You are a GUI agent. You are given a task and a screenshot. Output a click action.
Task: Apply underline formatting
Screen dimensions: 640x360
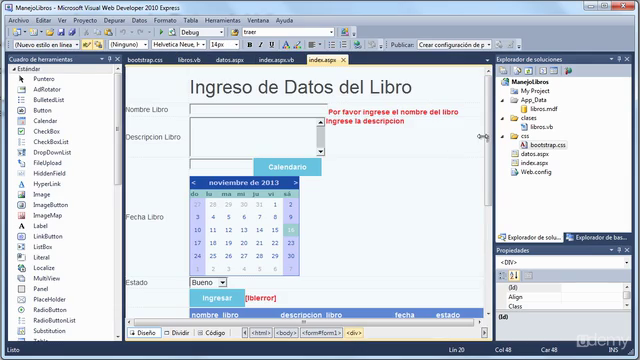(271, 45)
